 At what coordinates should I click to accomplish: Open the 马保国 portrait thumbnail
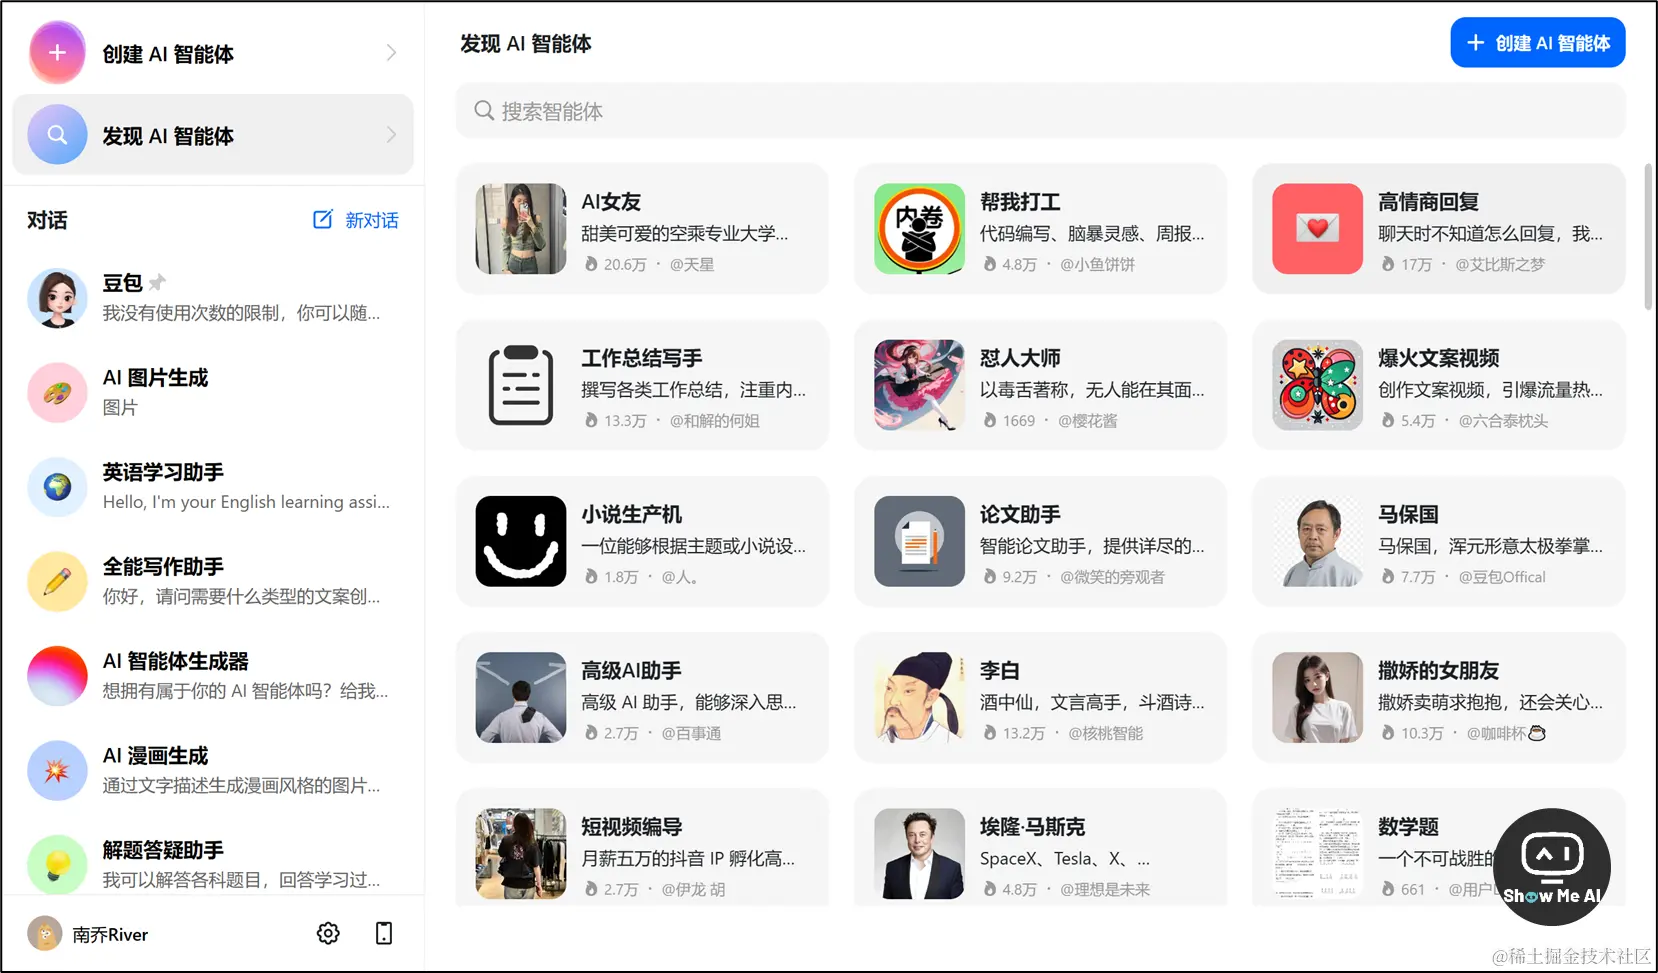1317,541
